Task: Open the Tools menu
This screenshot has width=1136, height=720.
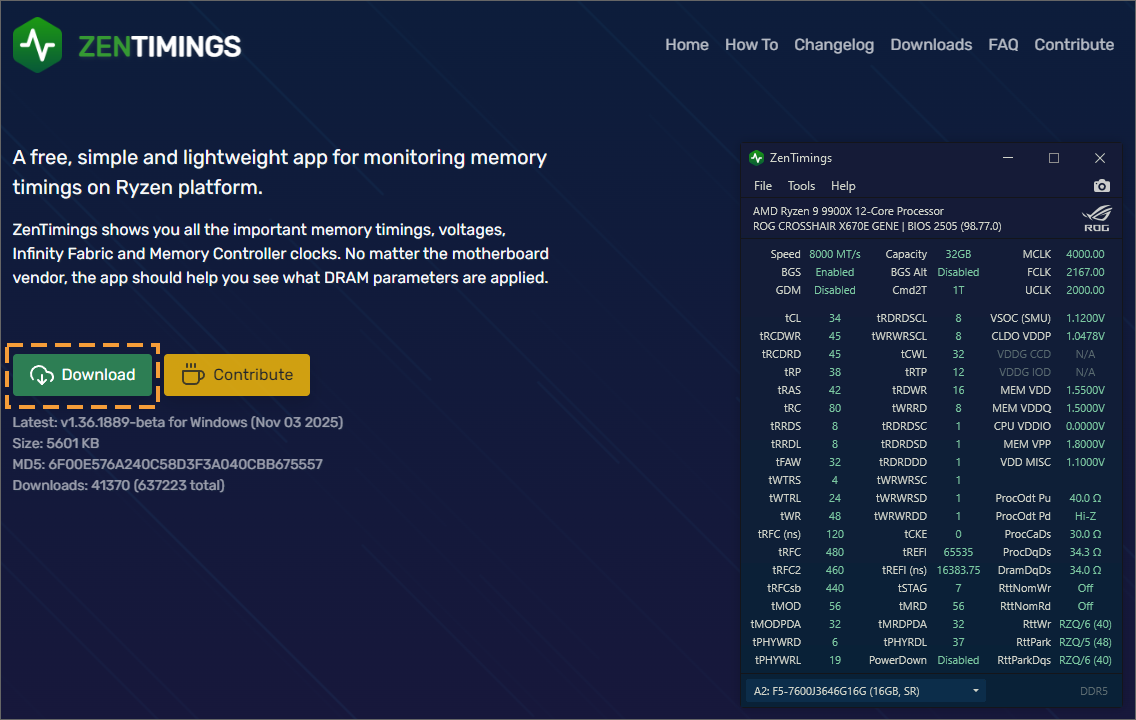Action: point(801,186)
